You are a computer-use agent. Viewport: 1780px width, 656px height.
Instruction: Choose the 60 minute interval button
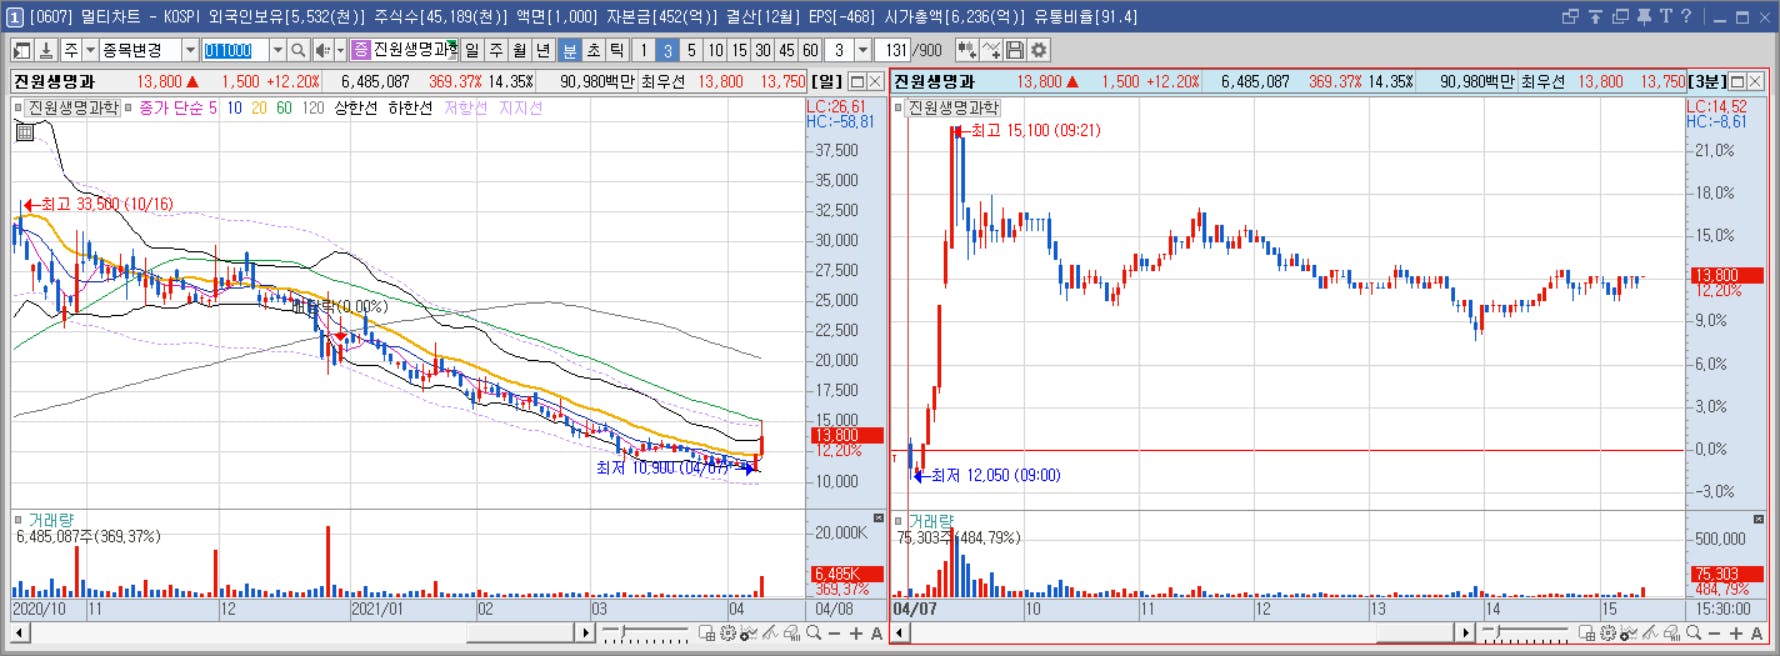pyautogui.click(x=811, y=50)
